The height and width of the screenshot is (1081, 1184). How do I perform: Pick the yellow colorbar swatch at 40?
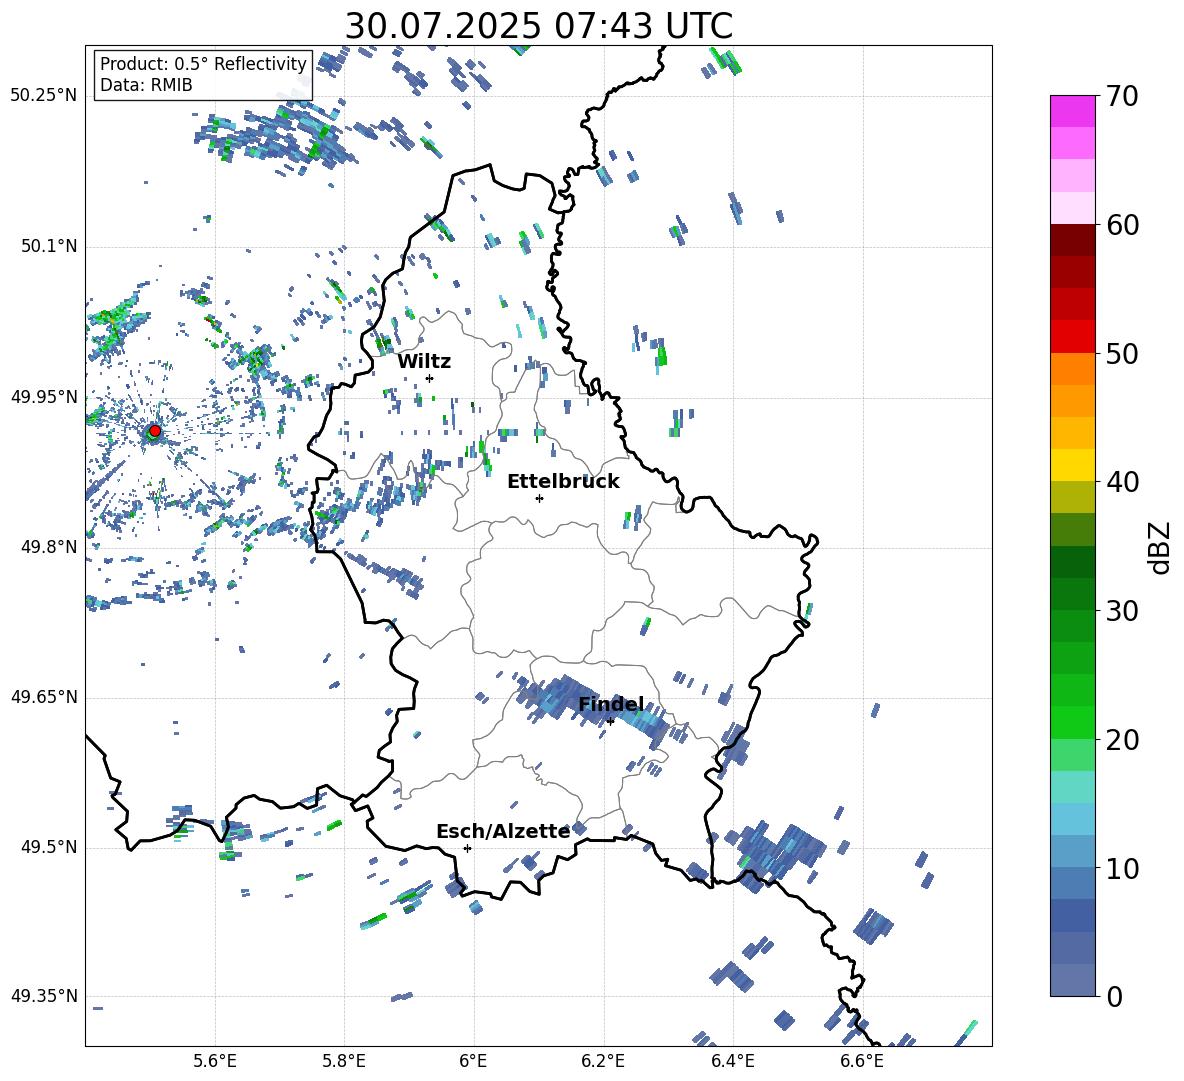point(1073,465)
